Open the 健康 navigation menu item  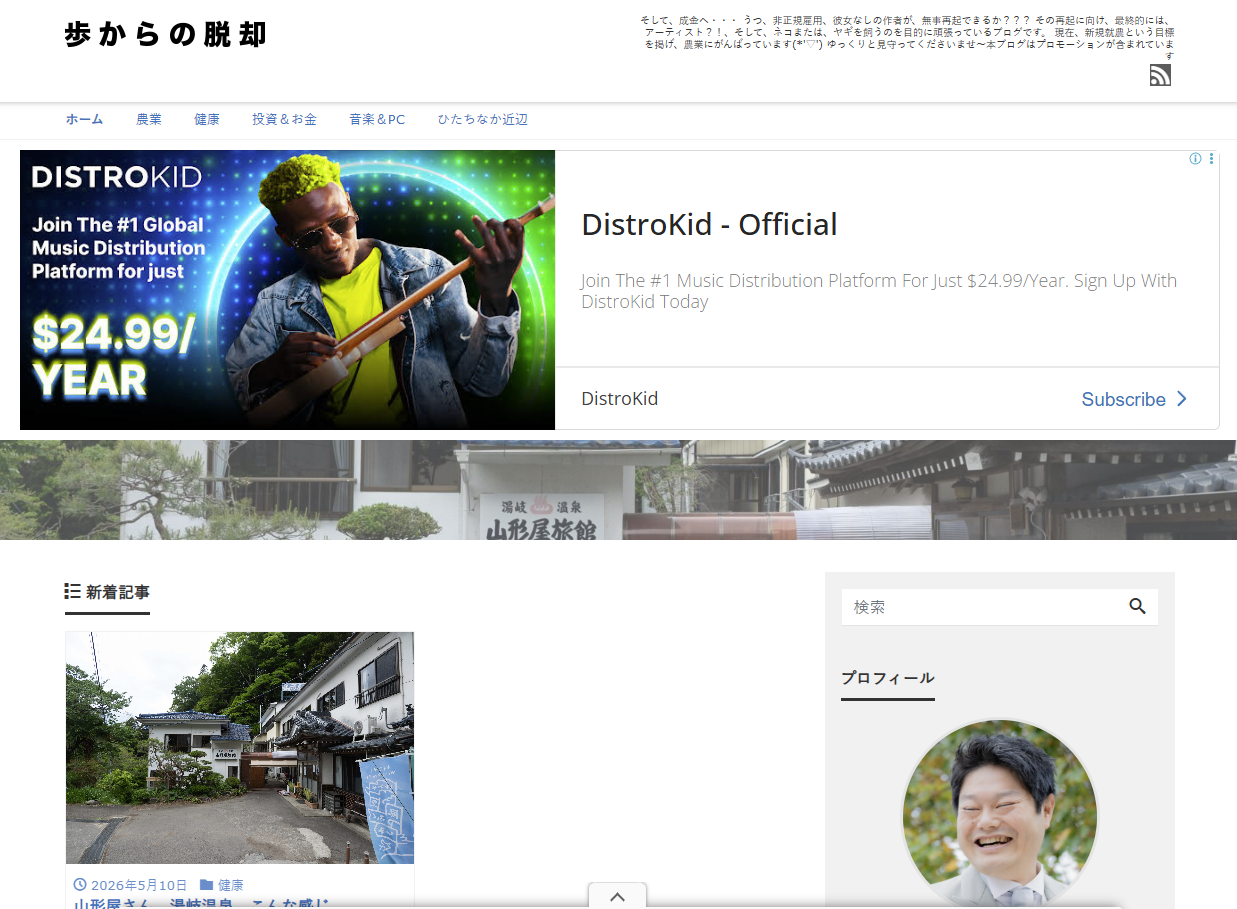[x=207, y=119]
